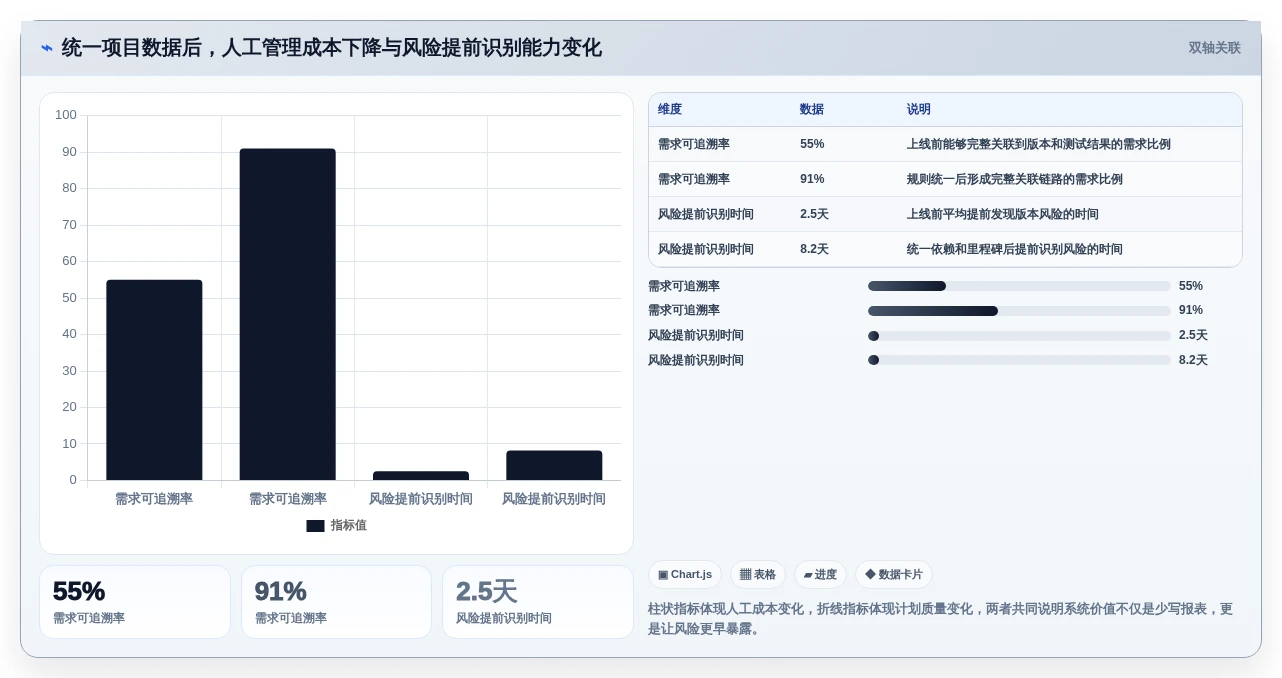The width and height of the screenshot is (1282, 678).
Task: Click the 91% value beside the progress bars
Action: (x=1191, y=310)
